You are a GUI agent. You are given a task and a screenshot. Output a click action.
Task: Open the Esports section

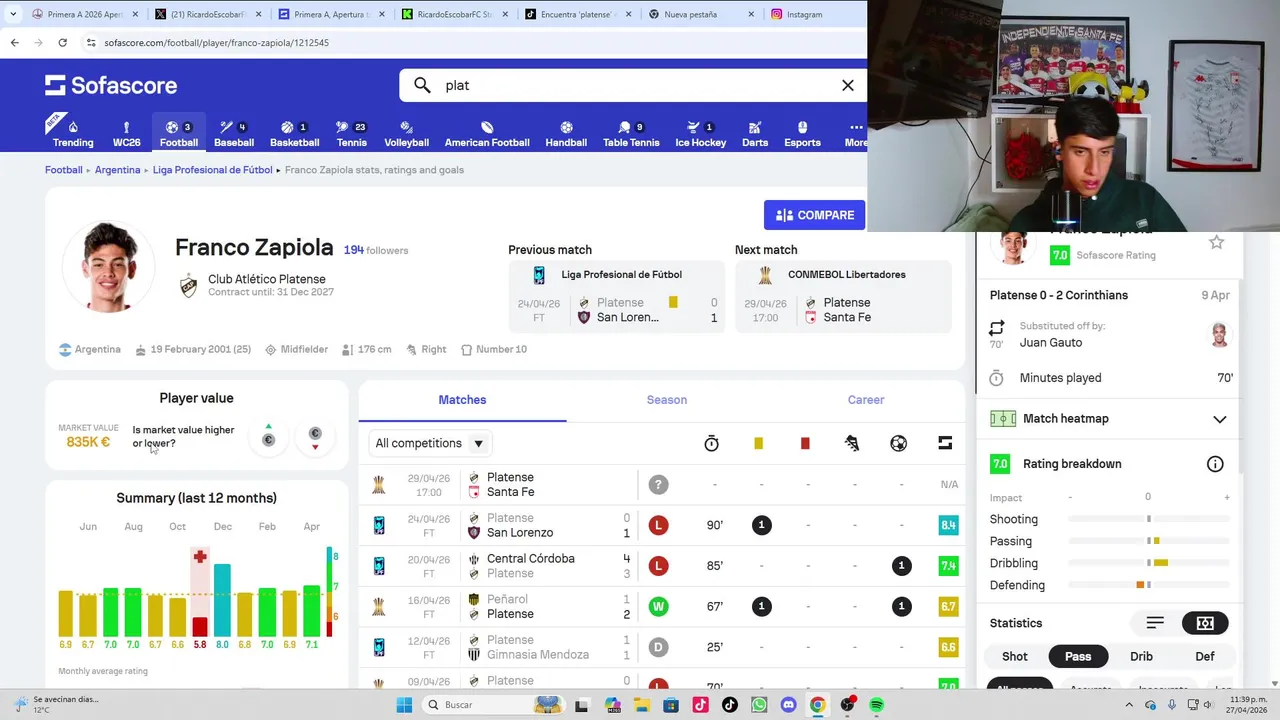(x=802, y=134)
